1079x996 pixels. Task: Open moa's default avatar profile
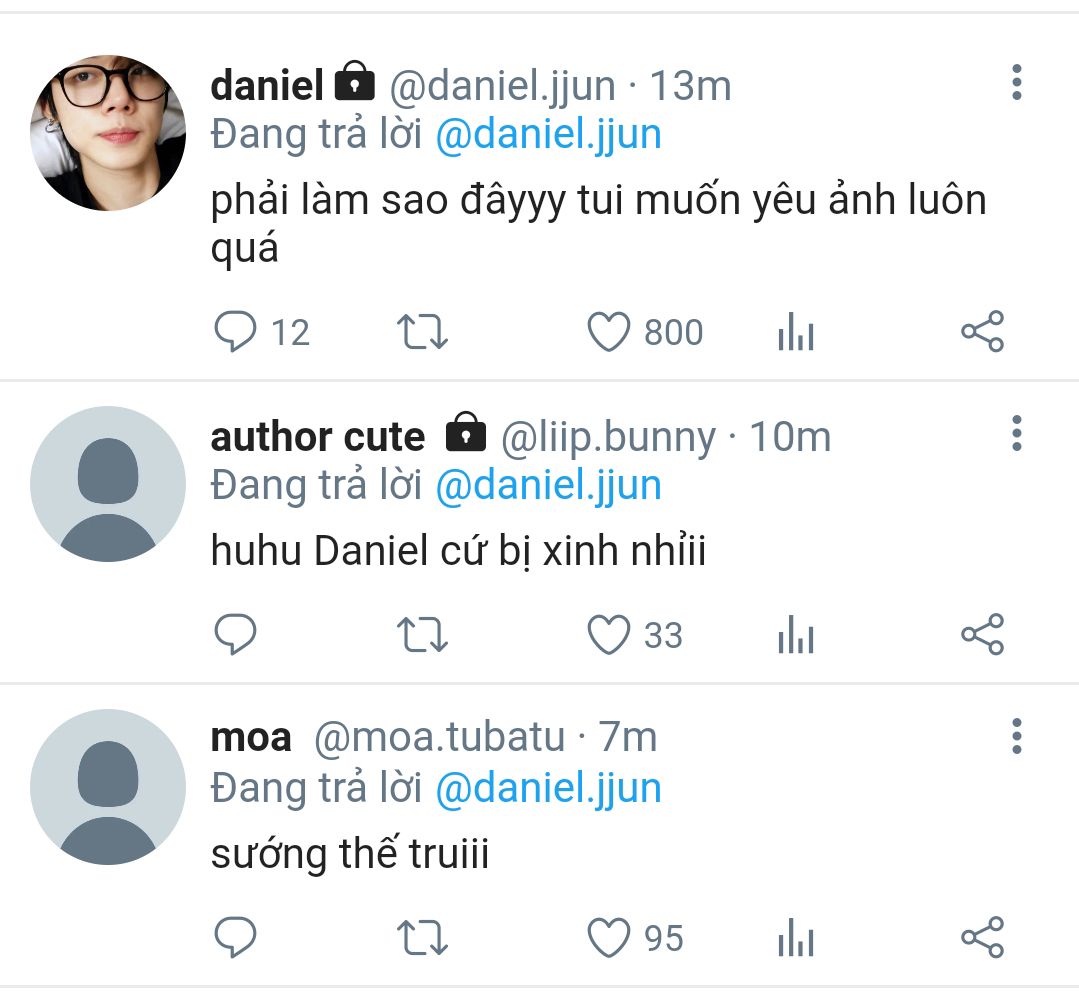pyautogui.click(x=108, y=787)
